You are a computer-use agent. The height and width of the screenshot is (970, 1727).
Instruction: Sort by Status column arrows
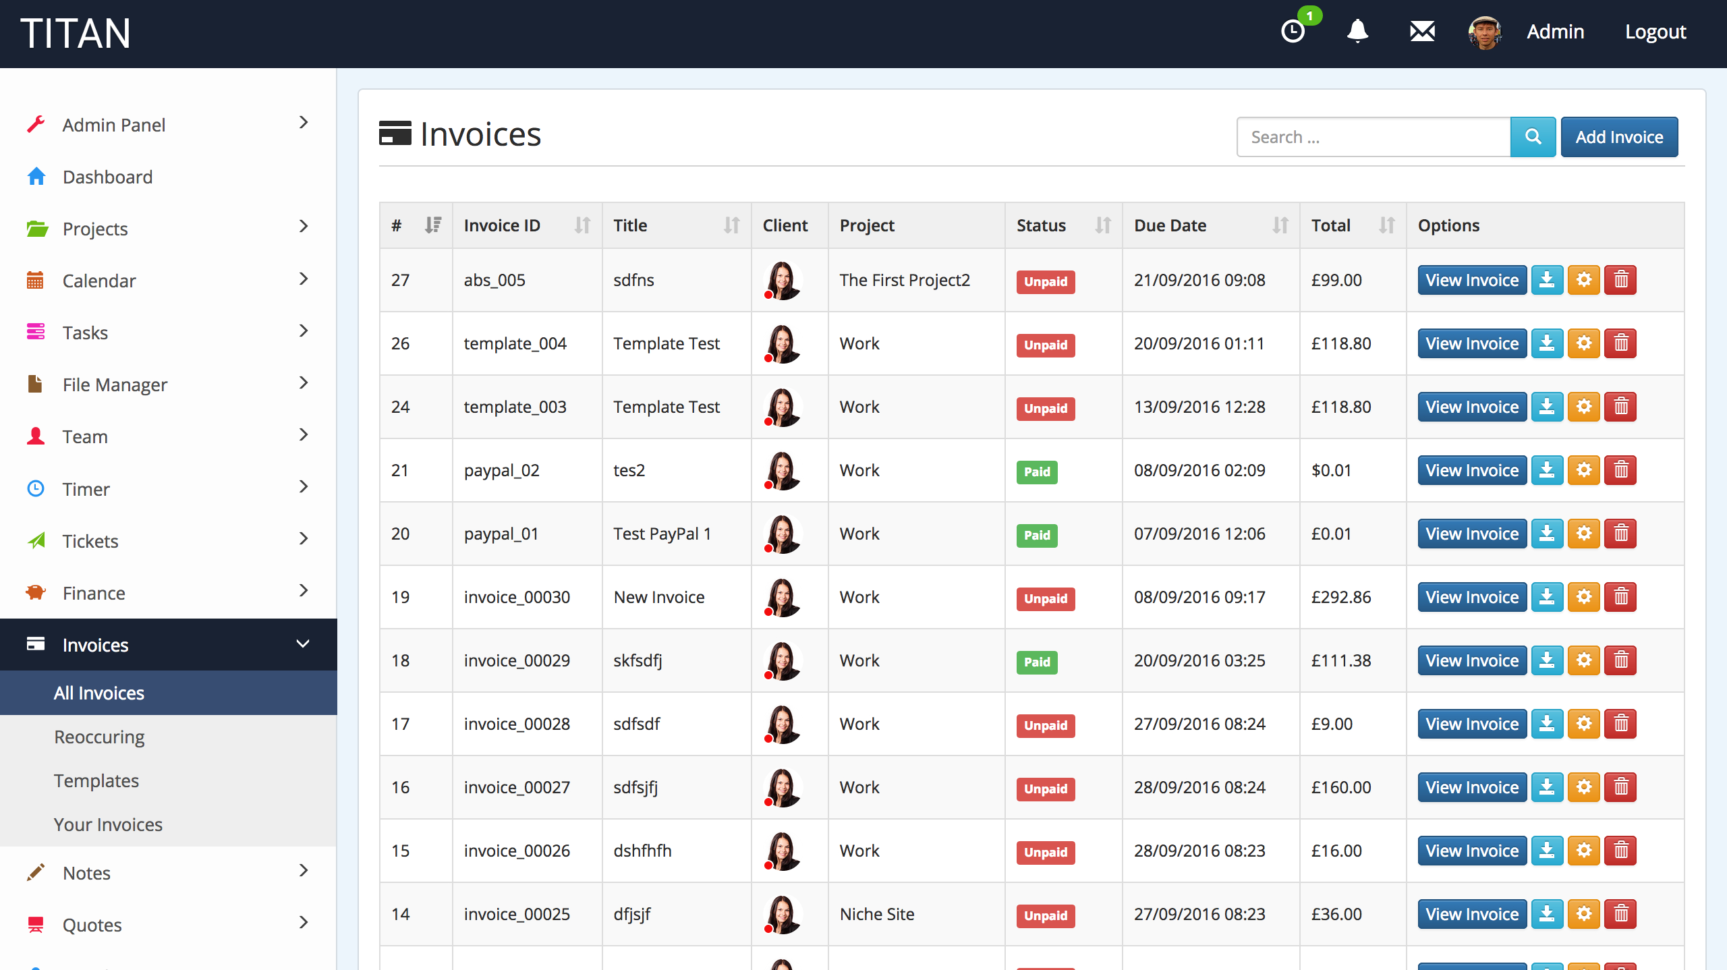click(1103, 225)
